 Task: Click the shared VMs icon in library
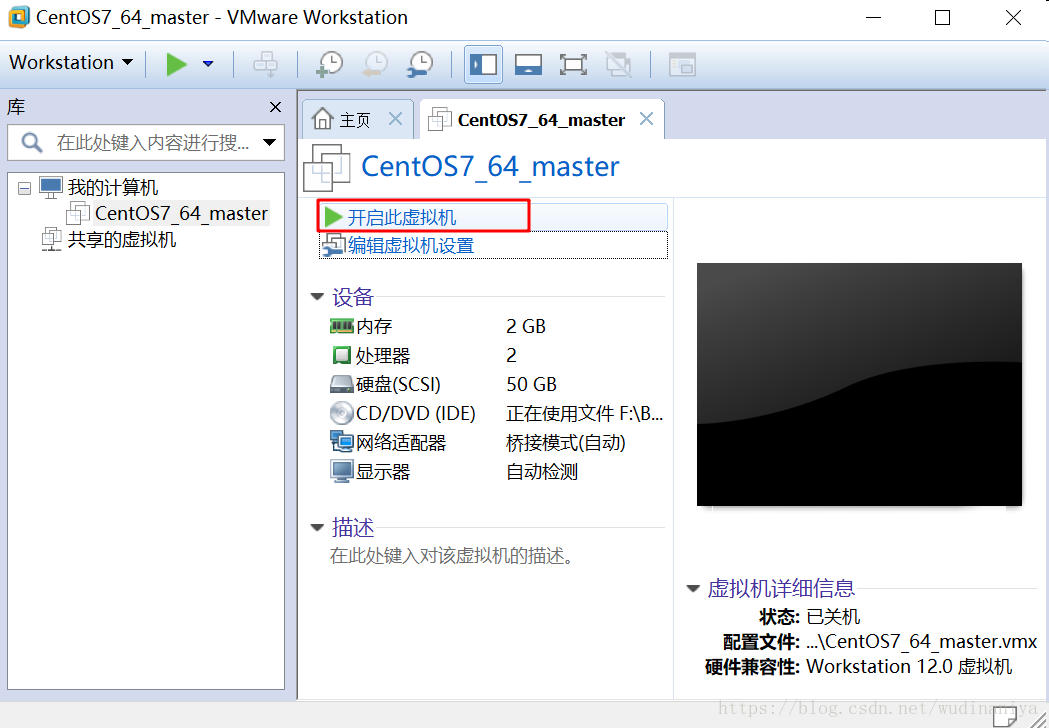tap(52, 239)
